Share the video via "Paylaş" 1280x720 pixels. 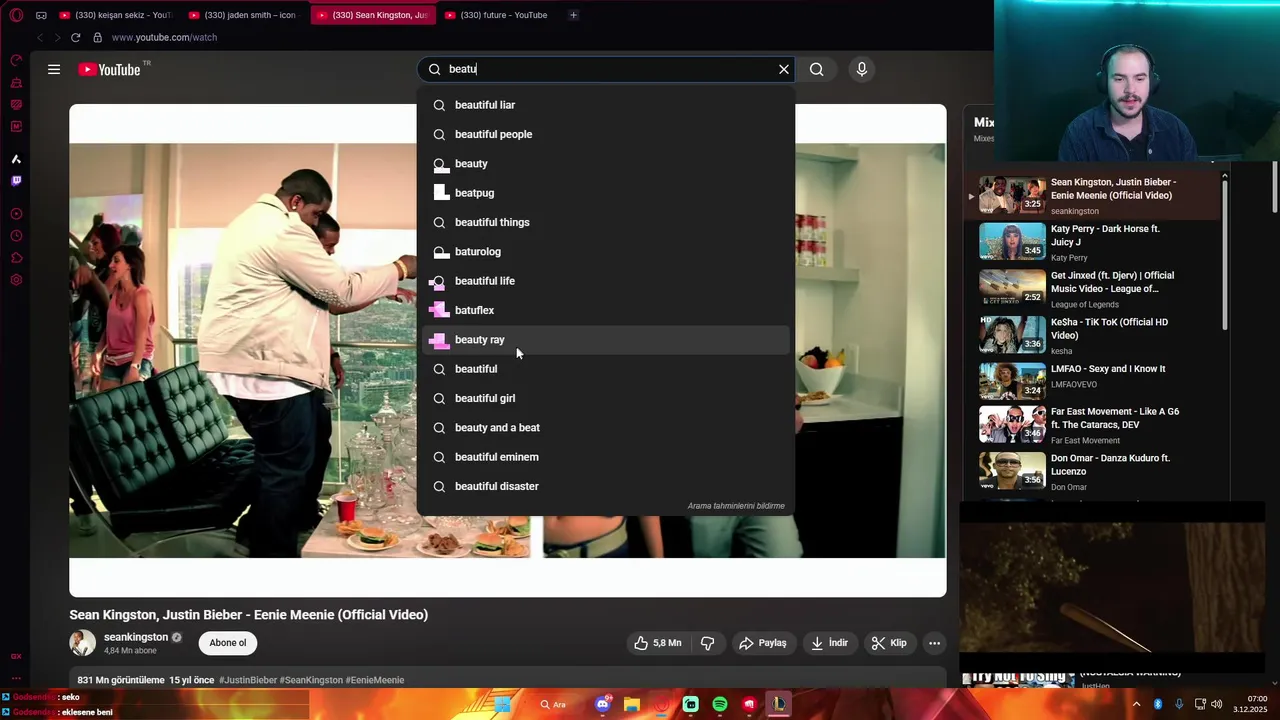point(762,643)
